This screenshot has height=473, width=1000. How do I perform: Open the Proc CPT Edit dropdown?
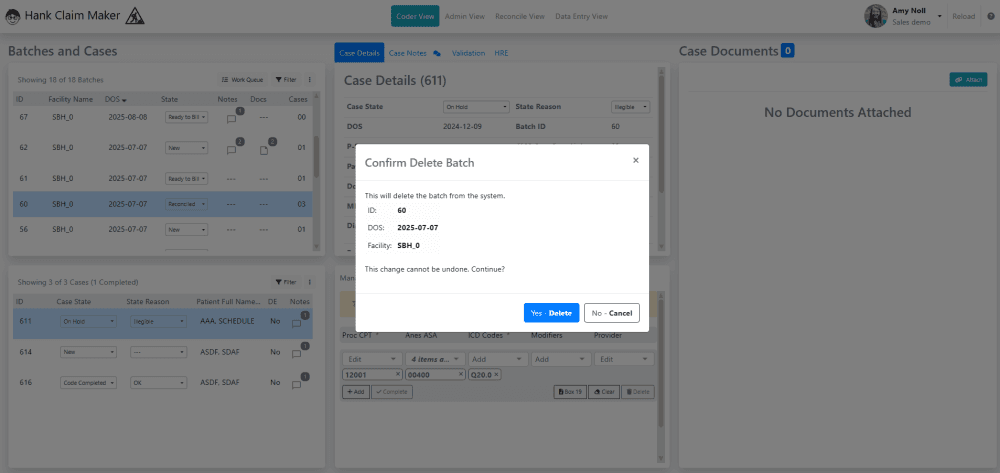[372, 359]
